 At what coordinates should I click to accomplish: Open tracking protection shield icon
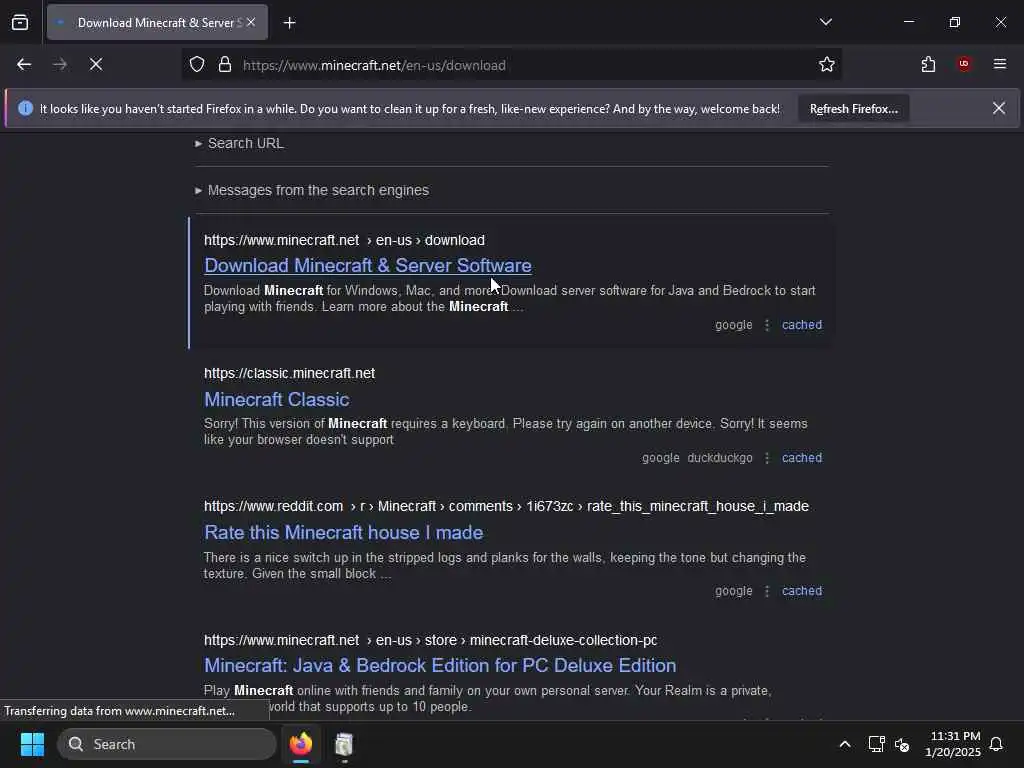197,65
